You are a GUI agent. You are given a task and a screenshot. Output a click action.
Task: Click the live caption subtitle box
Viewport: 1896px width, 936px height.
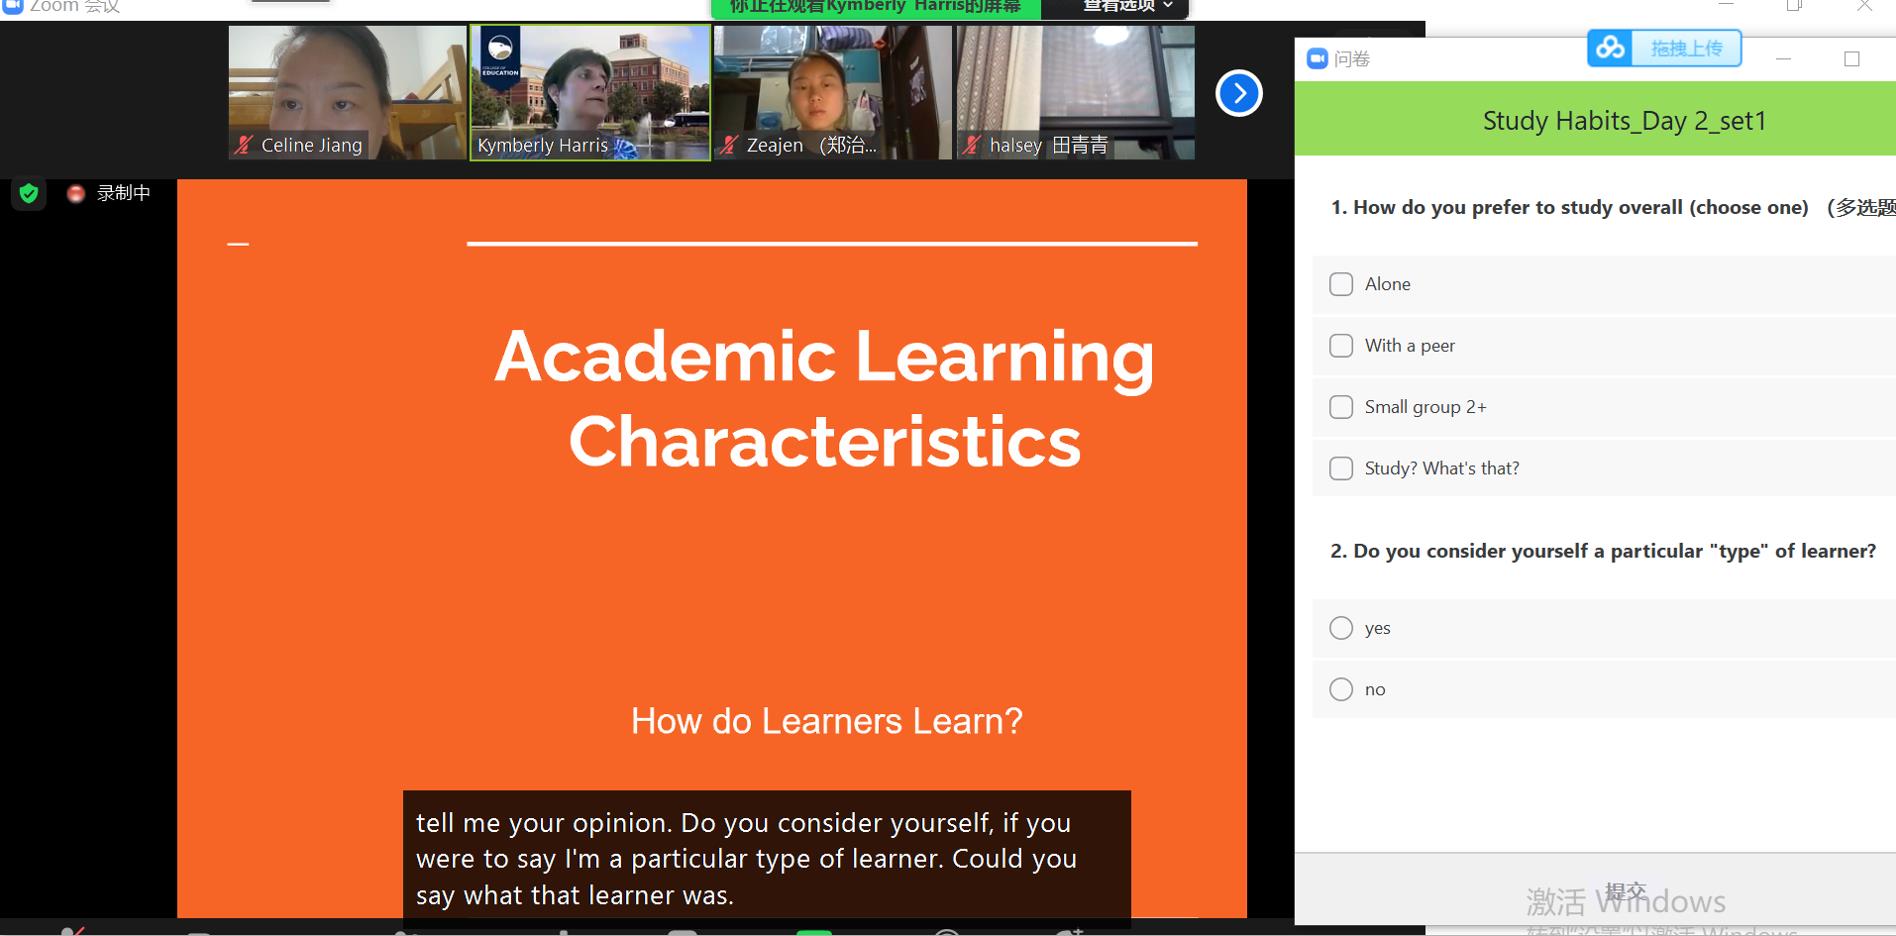pyautogui.click(x=766, y=858)
